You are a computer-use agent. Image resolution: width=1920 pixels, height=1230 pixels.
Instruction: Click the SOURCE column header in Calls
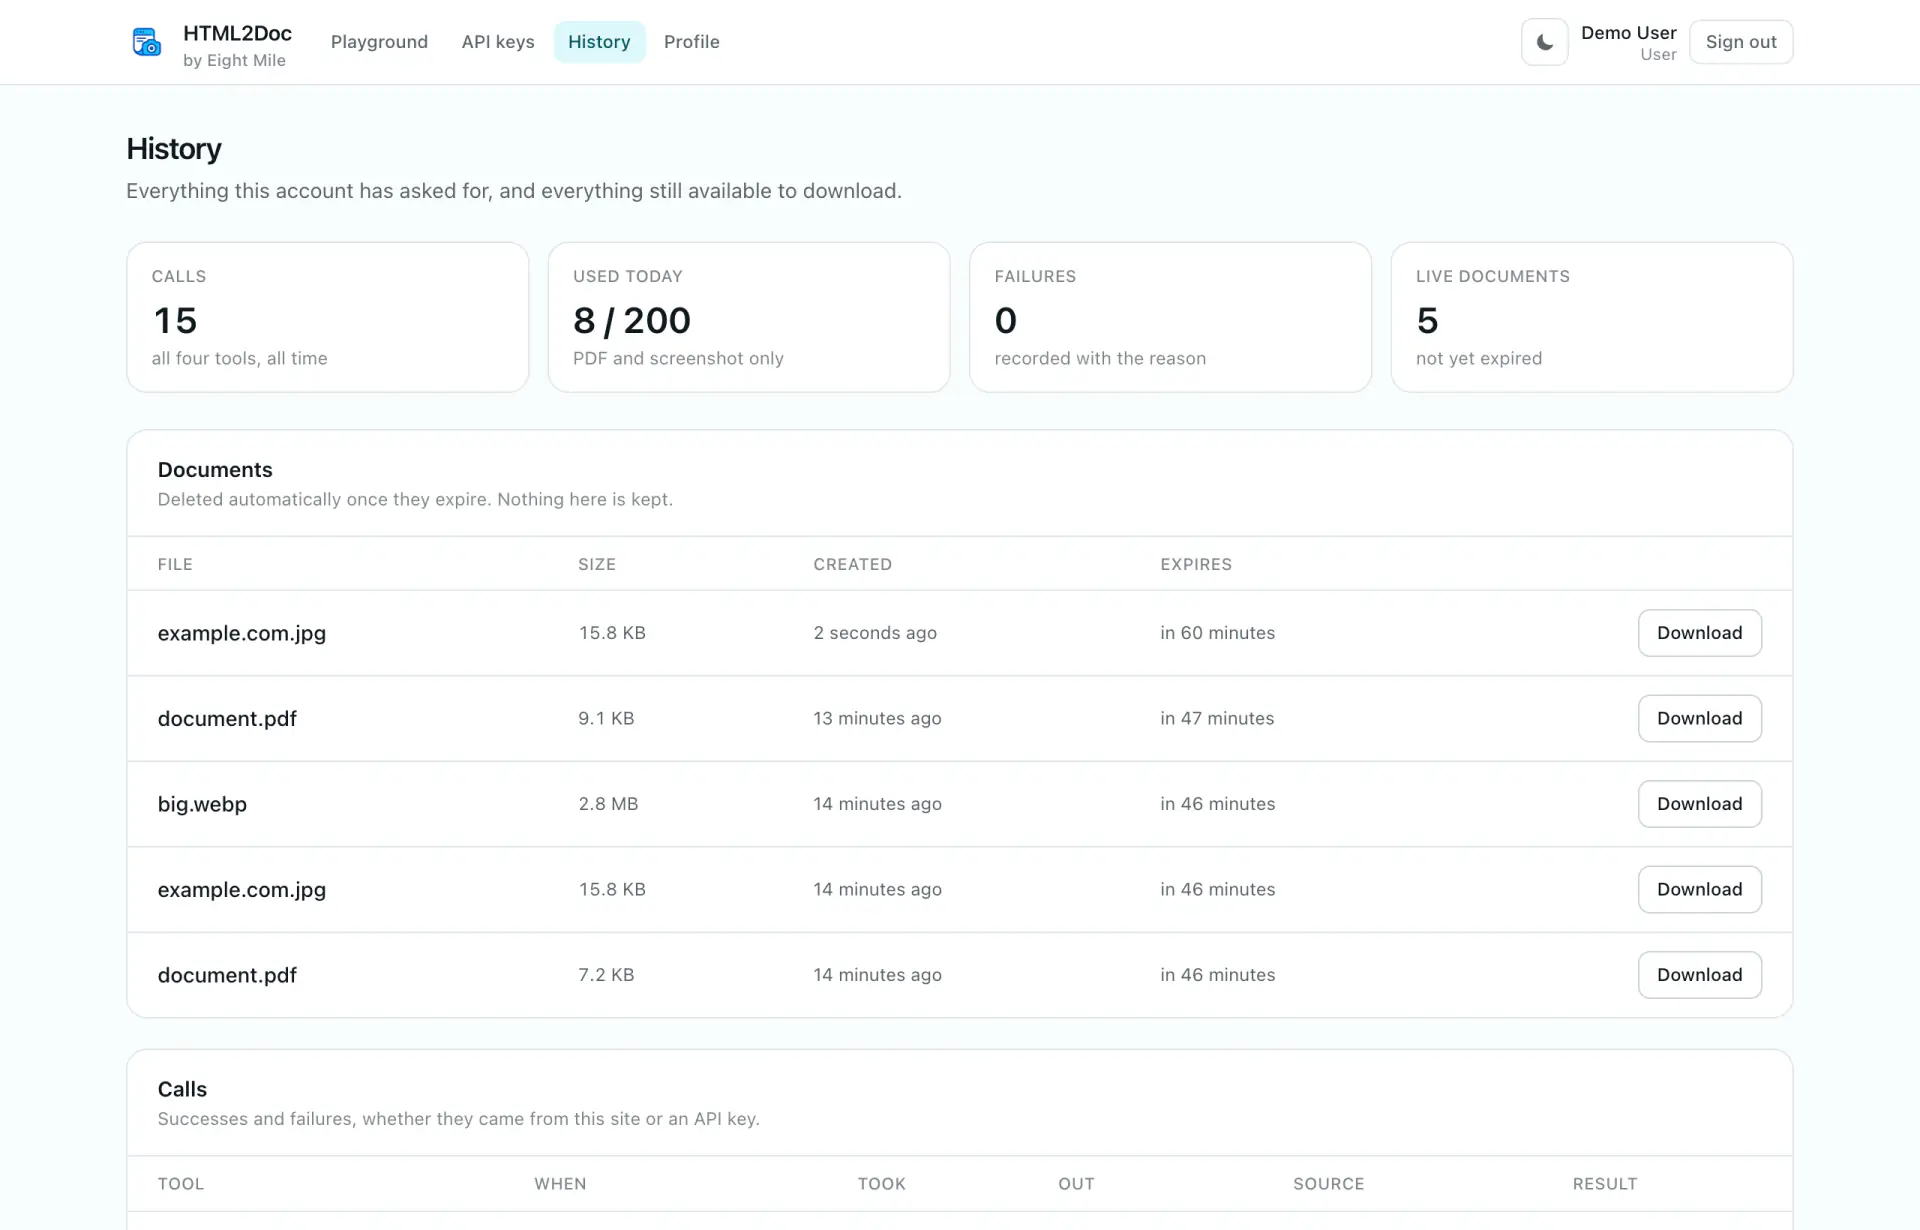click(1328, 1184)
